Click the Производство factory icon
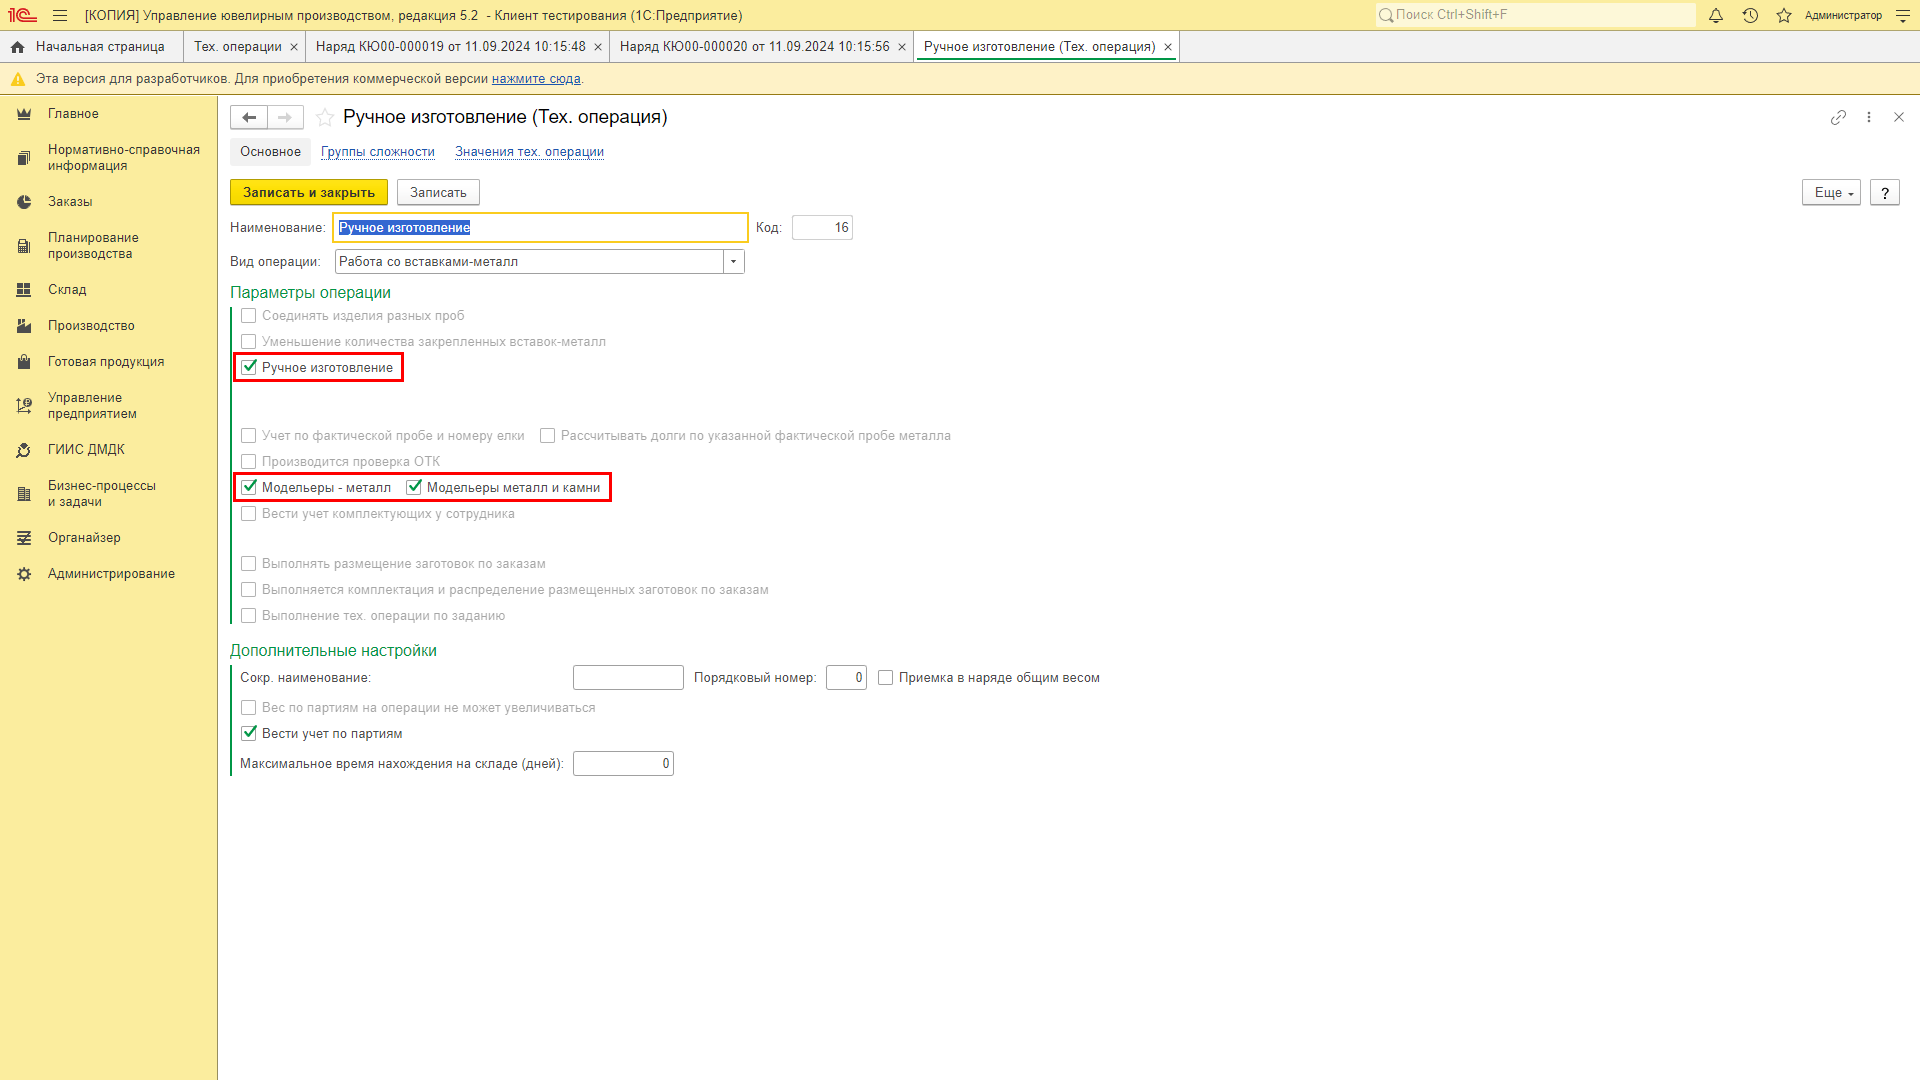 pos(24,326)
